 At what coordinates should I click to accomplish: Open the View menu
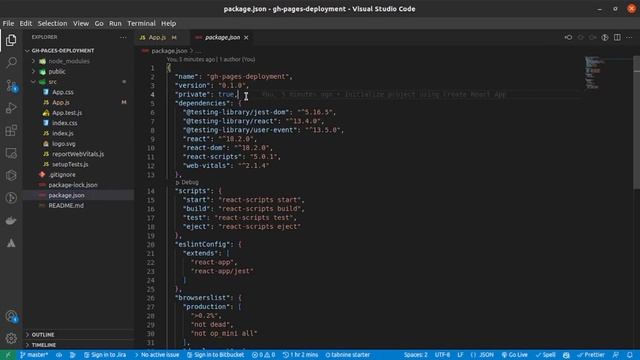pos(81,23)
